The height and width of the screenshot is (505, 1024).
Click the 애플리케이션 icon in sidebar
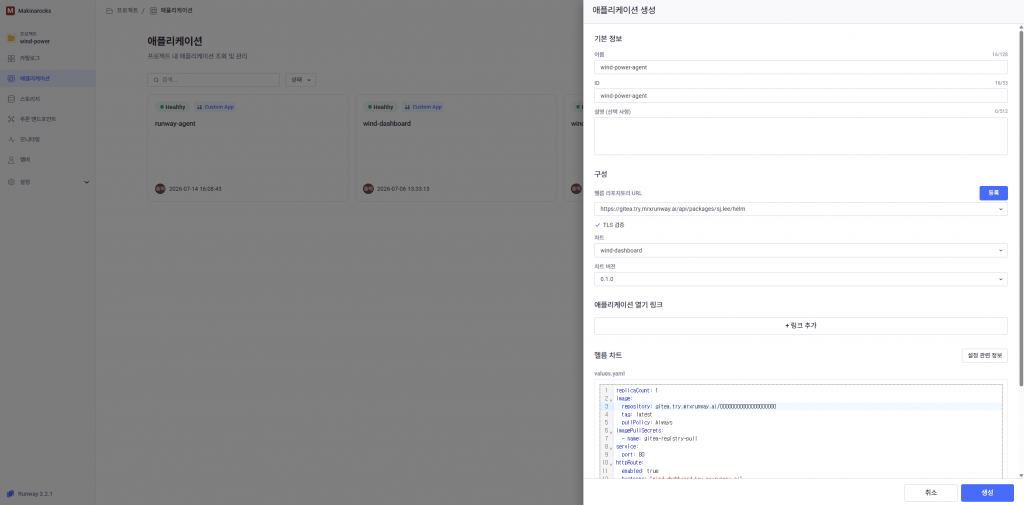[11, 78]
